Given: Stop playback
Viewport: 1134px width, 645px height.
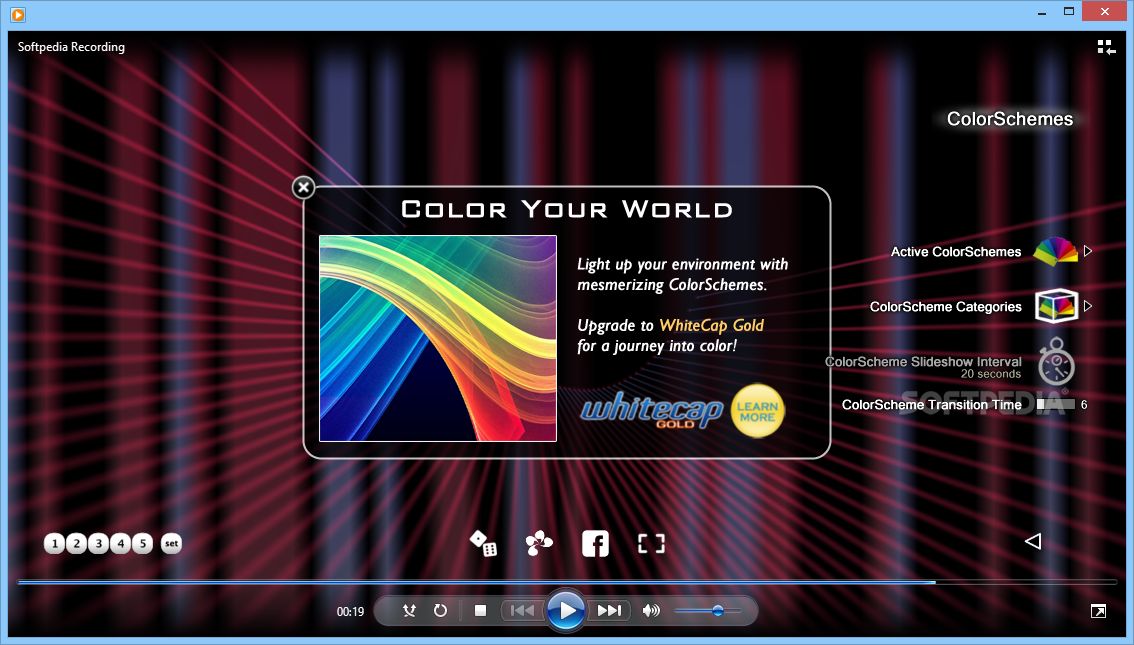Looking at the screenshot, I should (480, 610).
